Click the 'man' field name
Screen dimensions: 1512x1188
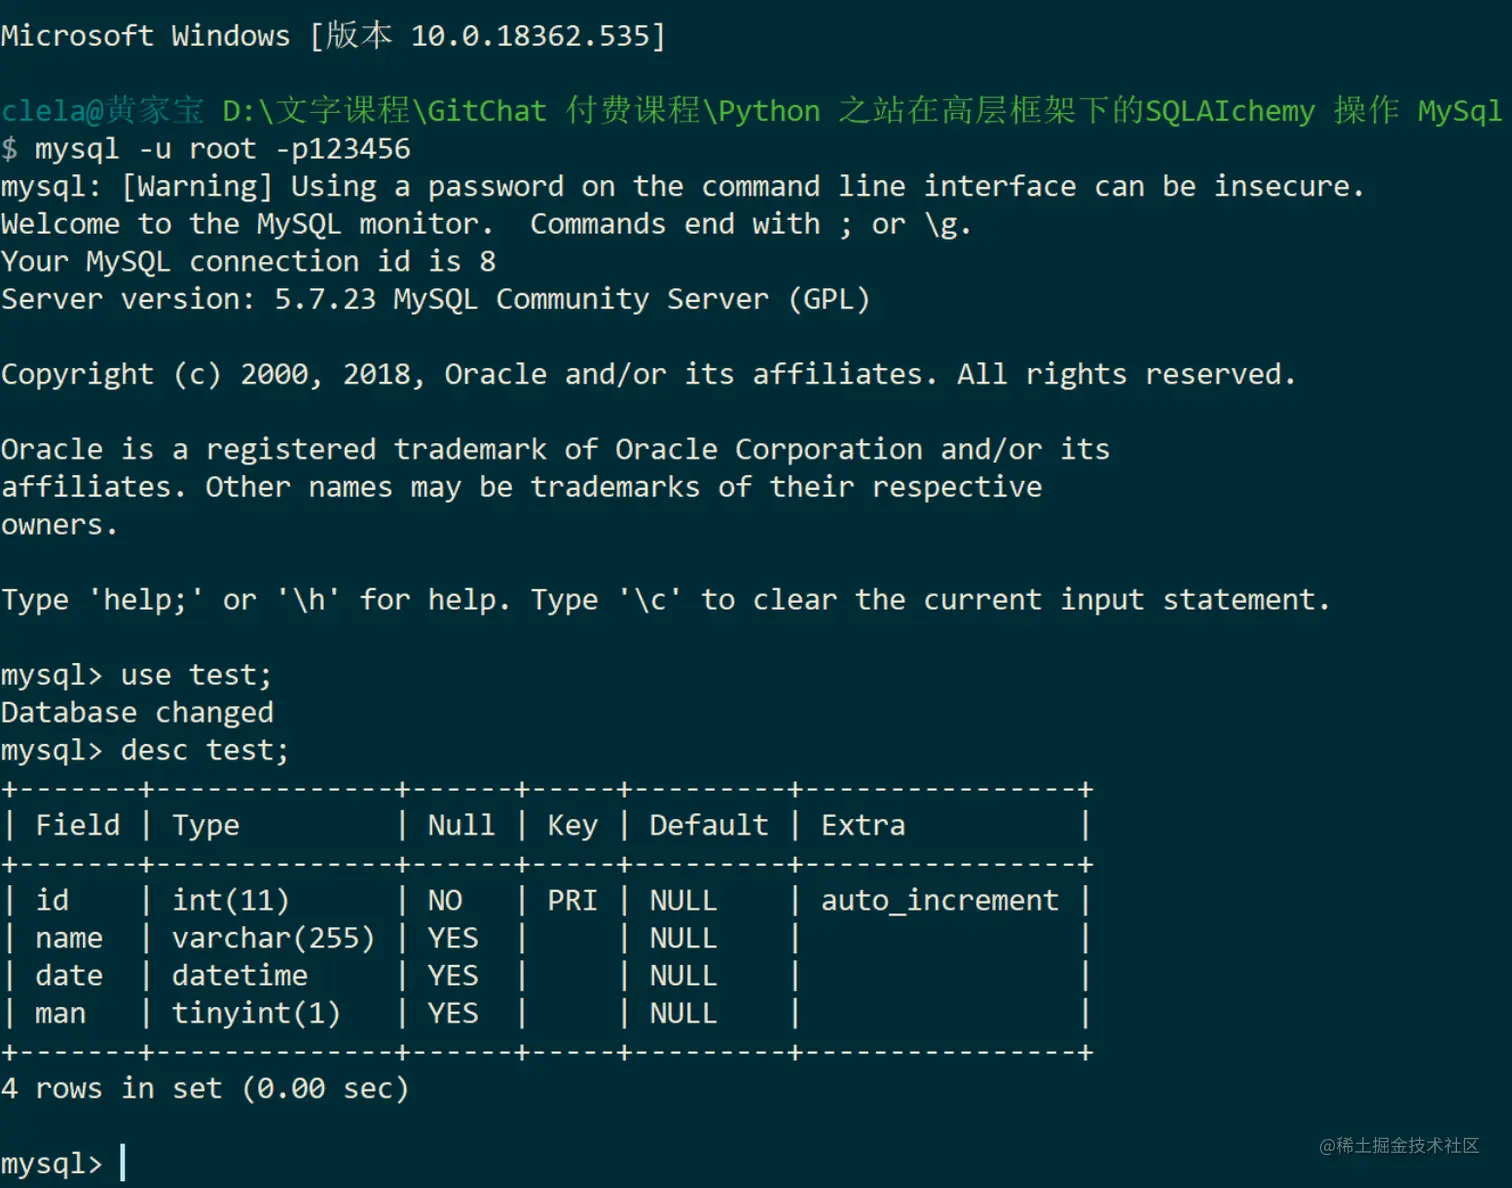click(60, 1013)
